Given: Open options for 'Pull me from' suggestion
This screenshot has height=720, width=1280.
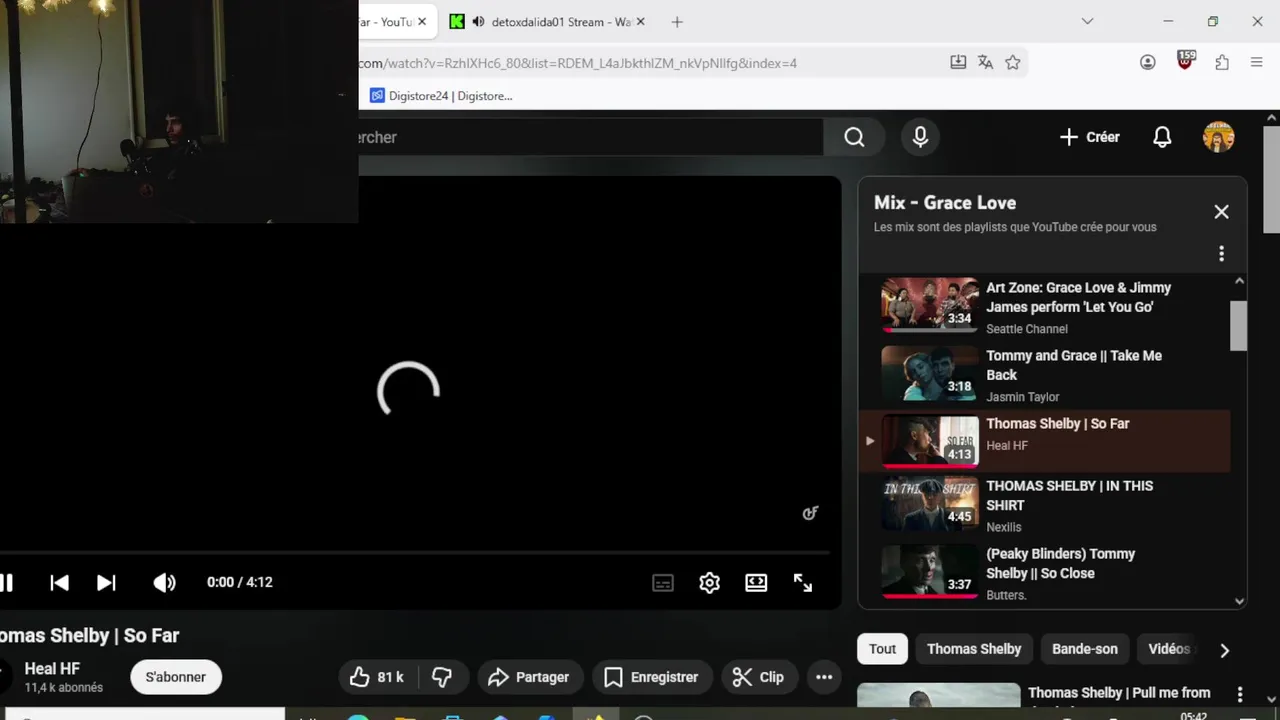Looking at the screenshot, I should (1240, 694).
